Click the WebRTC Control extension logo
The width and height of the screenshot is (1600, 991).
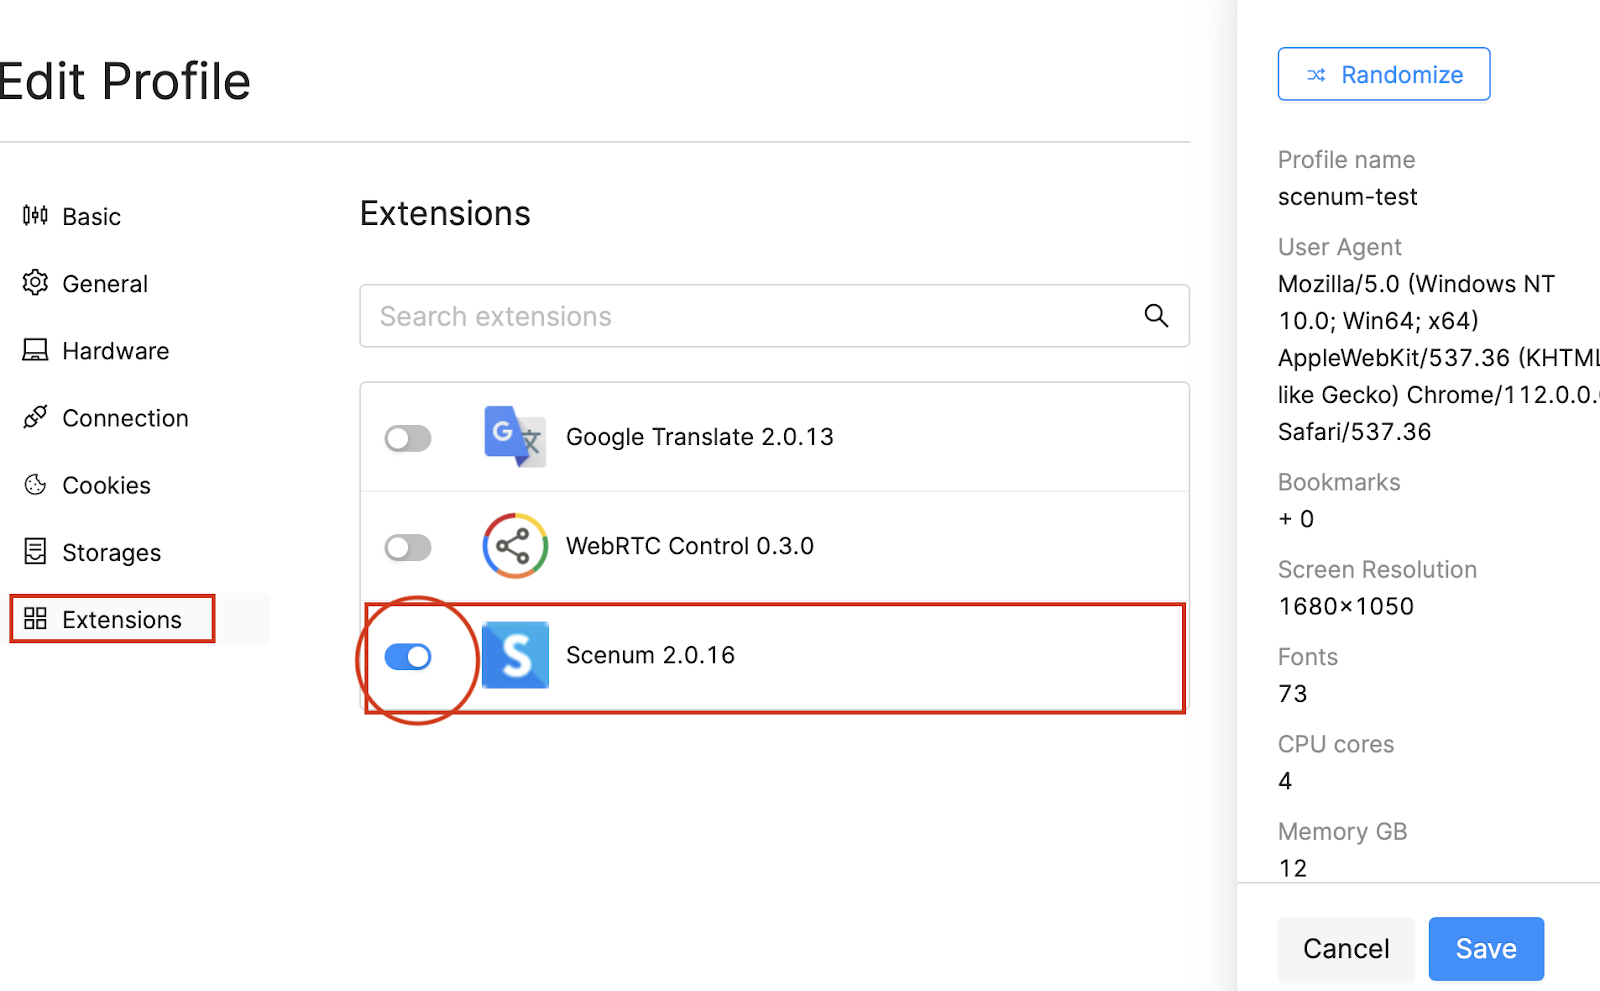(515, 546)
